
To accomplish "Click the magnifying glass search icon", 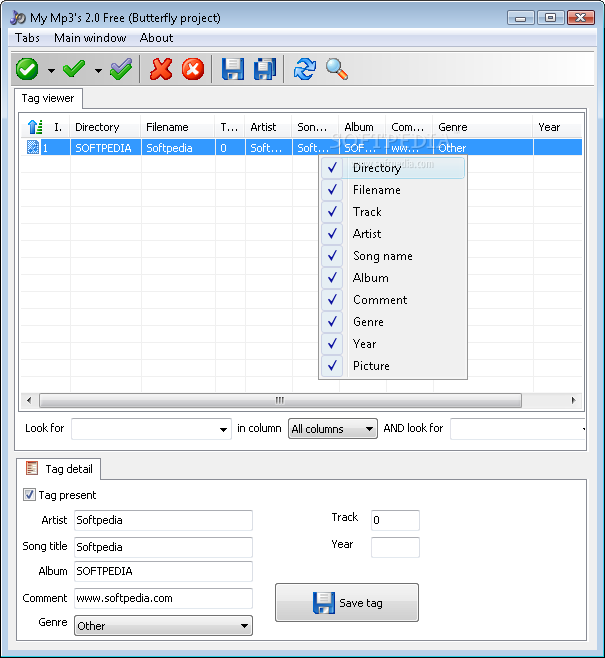I will click(x=336, y=69).
